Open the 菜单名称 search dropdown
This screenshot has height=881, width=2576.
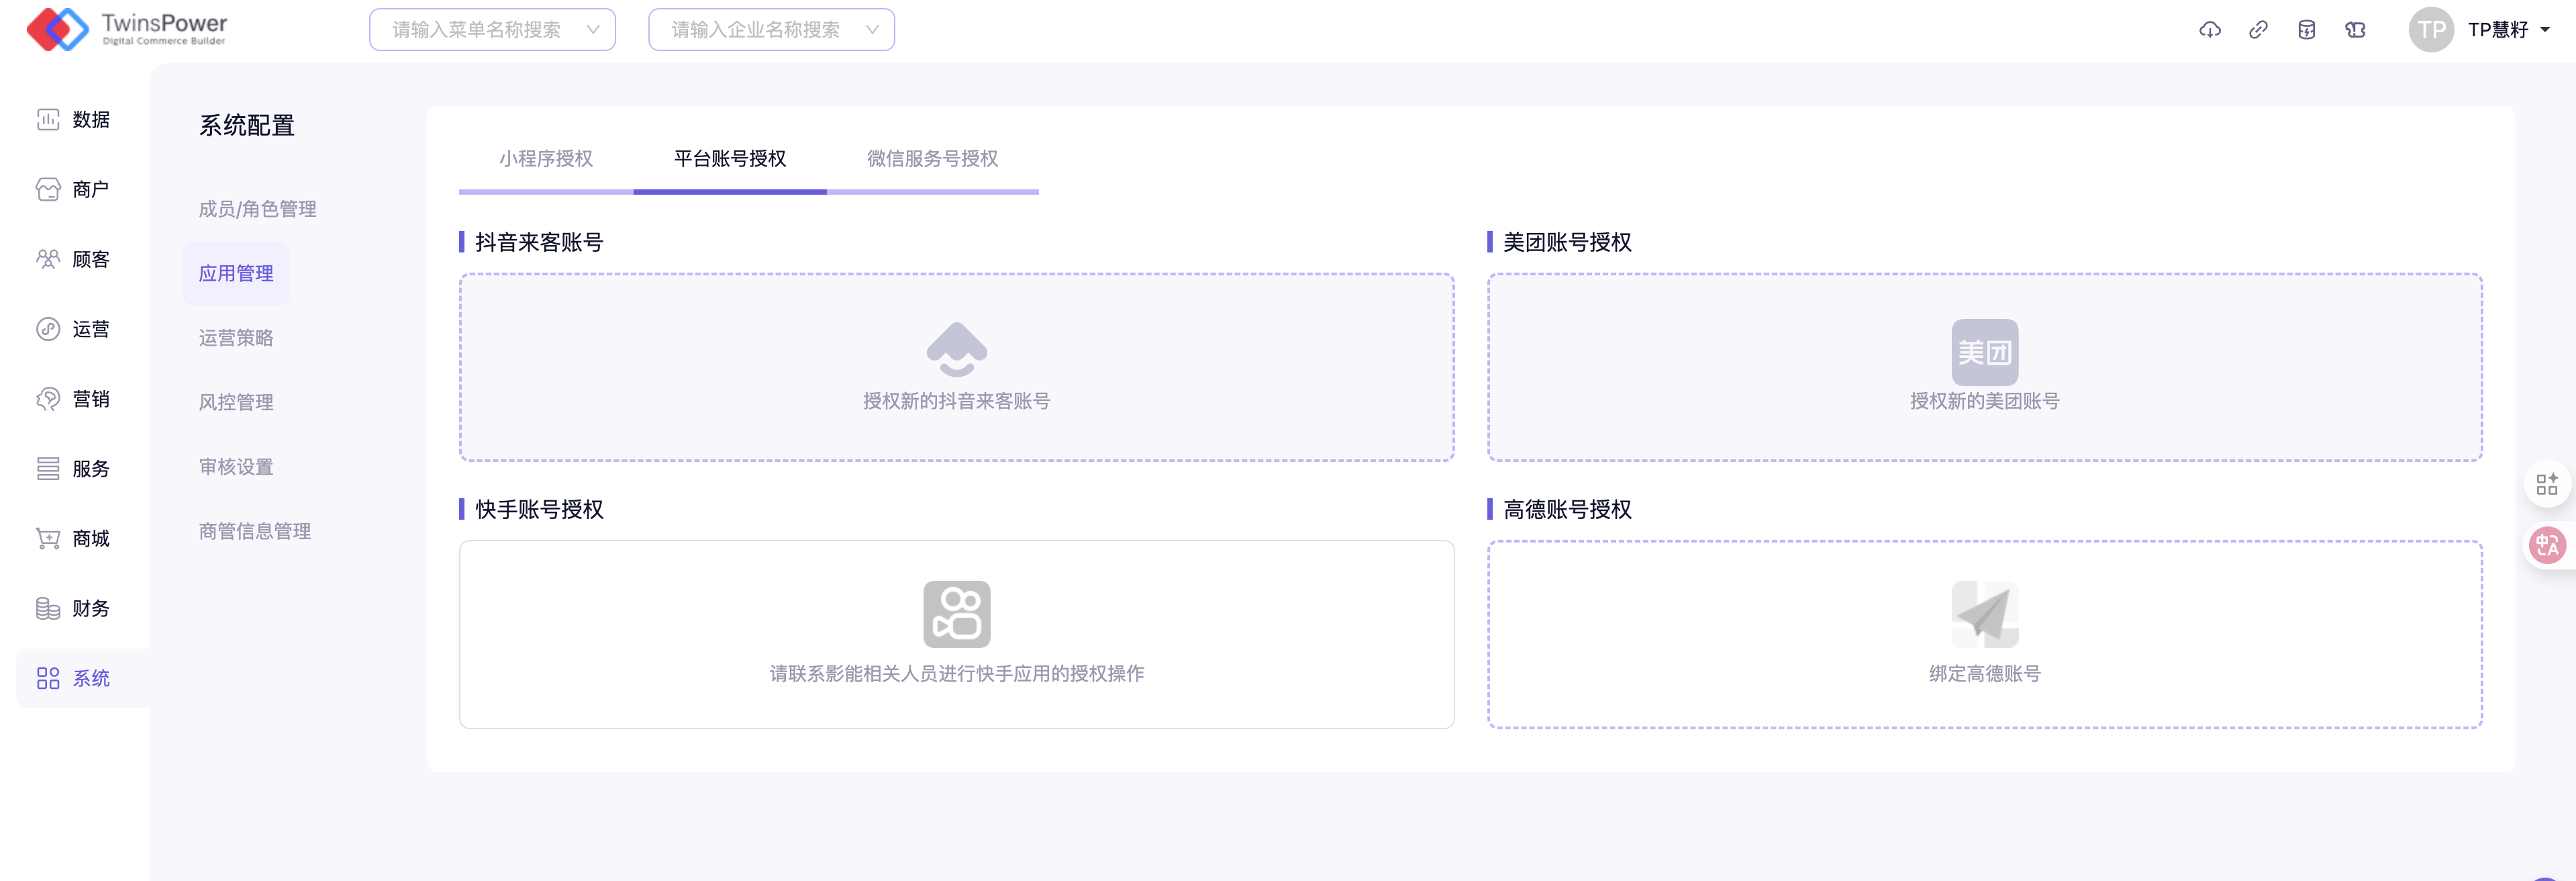pos(491,30)
